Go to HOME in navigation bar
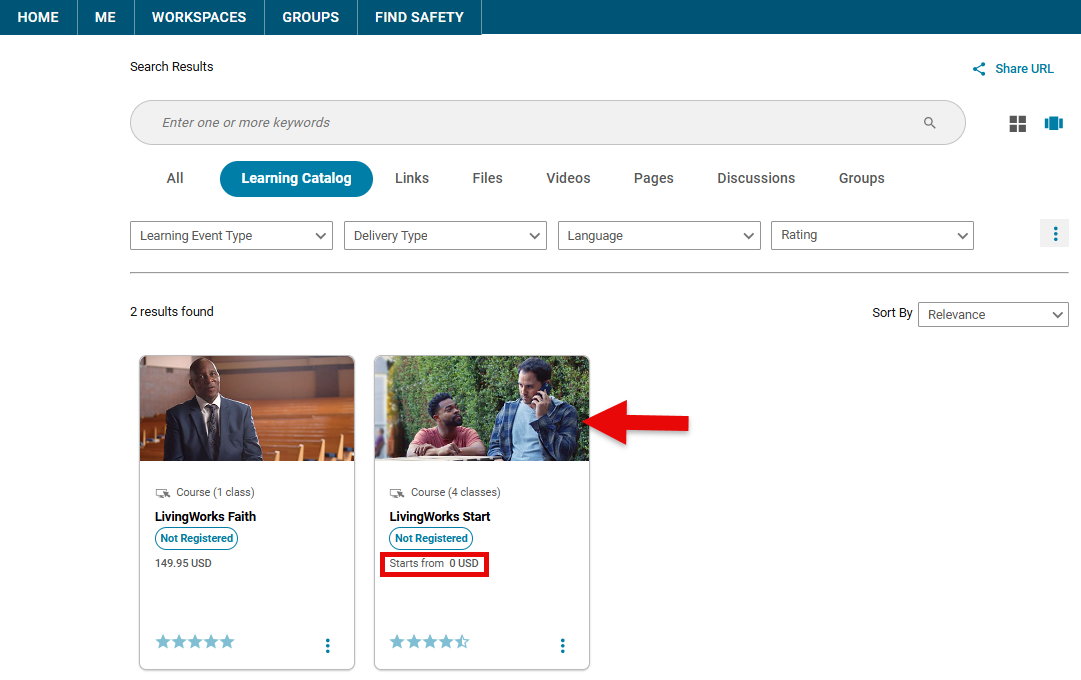The width and height of the screenshot is (1081, 680). click(38, 17)
